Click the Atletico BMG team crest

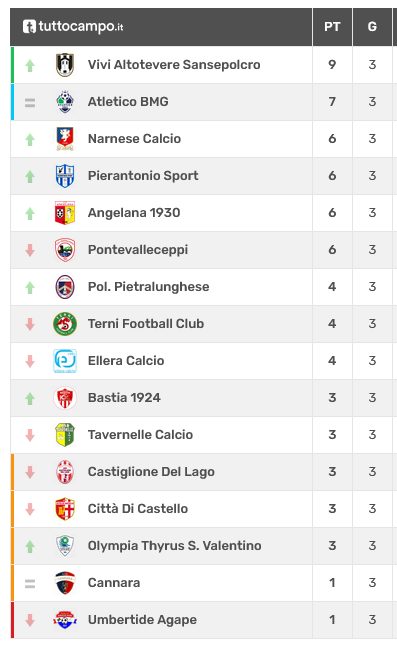pos(65,102)
